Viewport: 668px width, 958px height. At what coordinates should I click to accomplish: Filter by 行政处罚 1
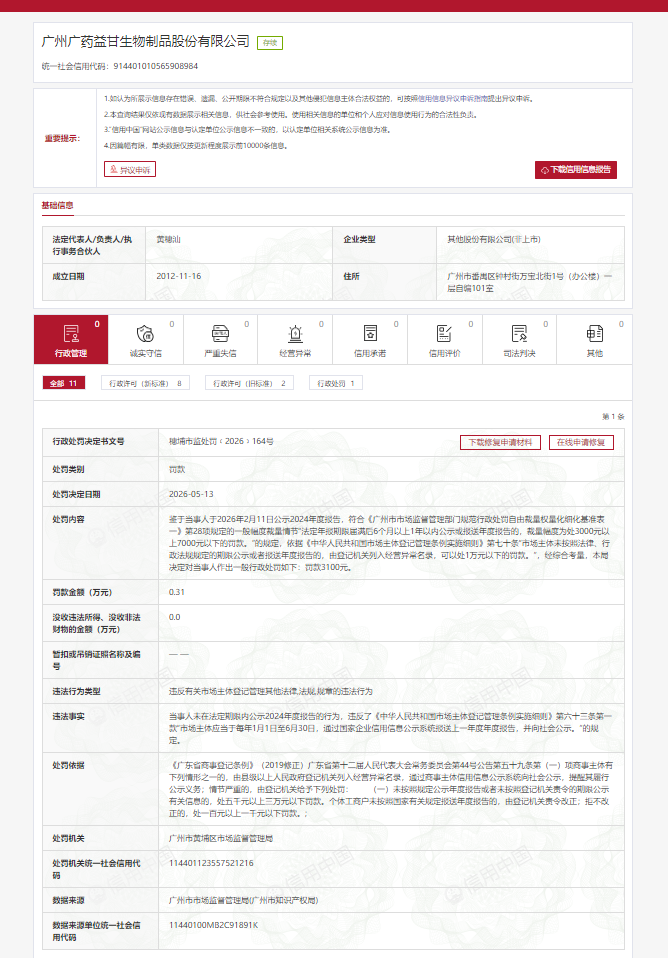click(336, 383)
